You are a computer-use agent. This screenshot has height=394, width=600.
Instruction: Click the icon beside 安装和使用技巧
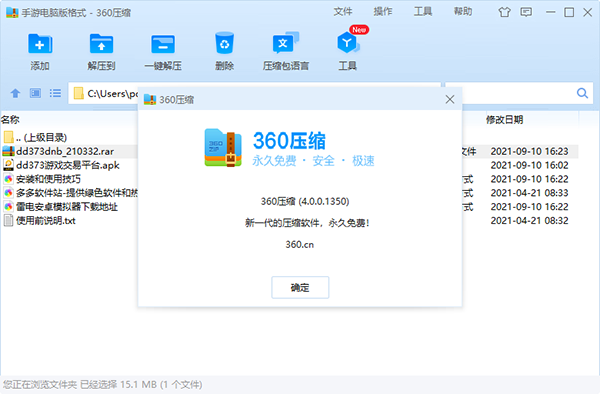[8, 179]
